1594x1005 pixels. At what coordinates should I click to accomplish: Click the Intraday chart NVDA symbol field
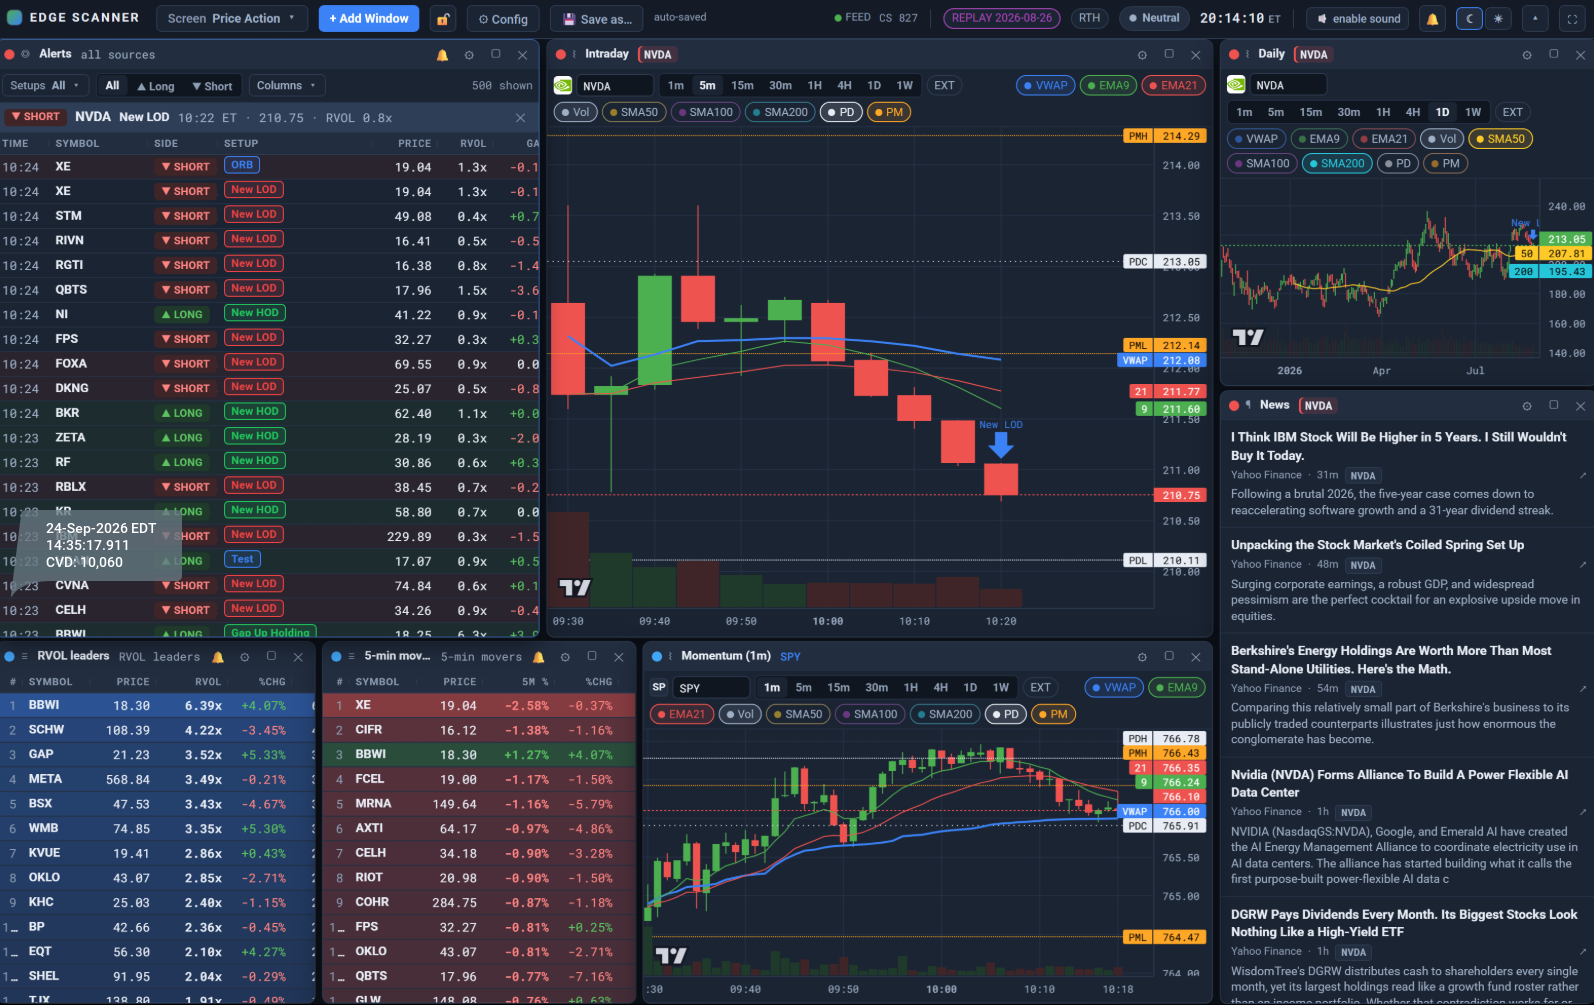[614, 86]
